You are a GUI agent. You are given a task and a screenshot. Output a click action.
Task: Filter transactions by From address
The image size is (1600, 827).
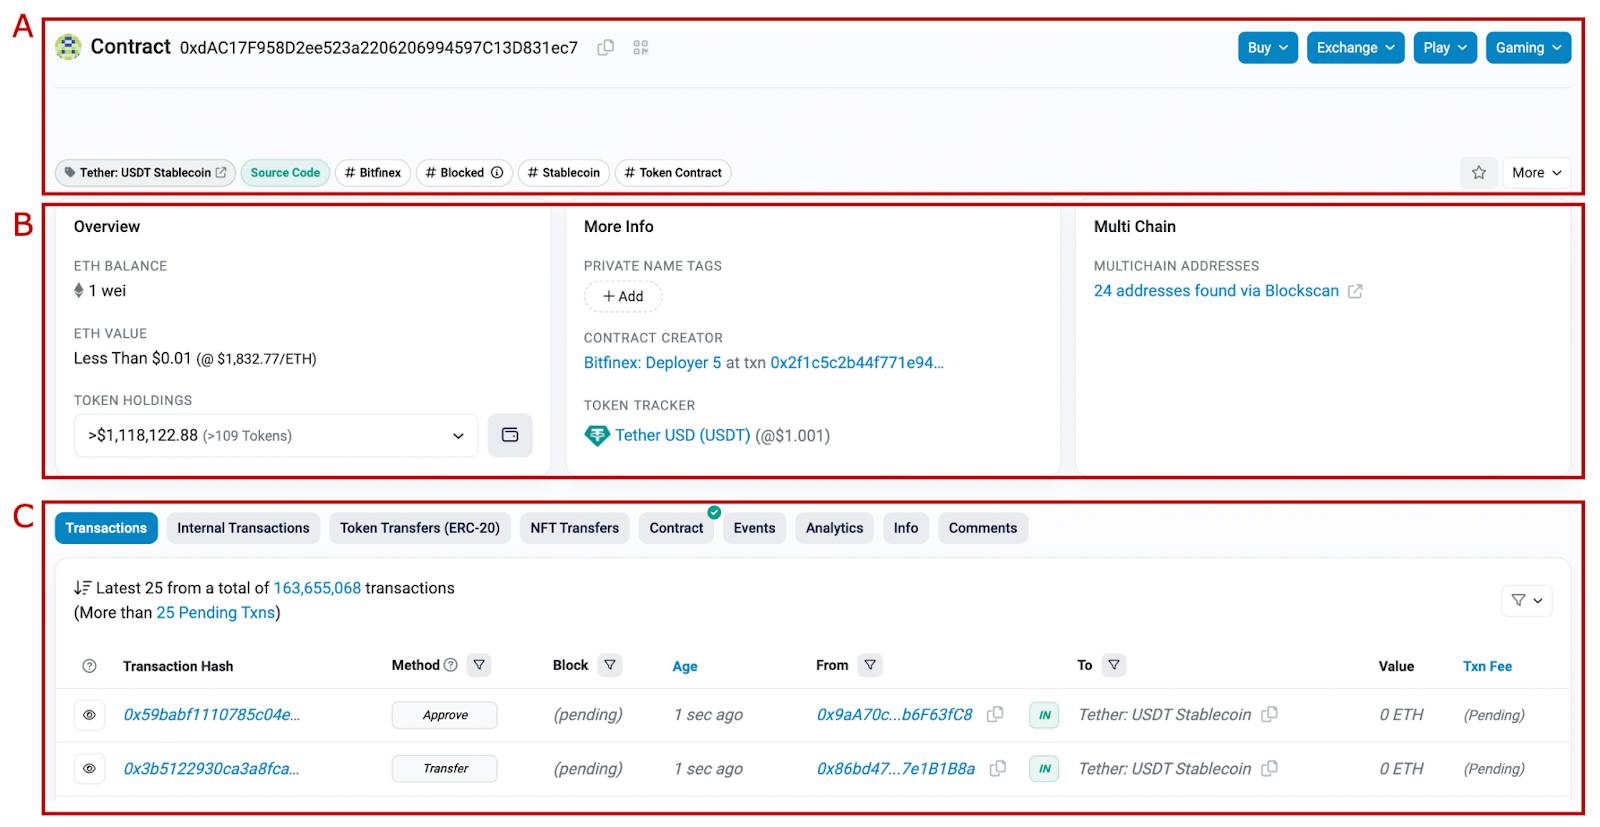870,665
